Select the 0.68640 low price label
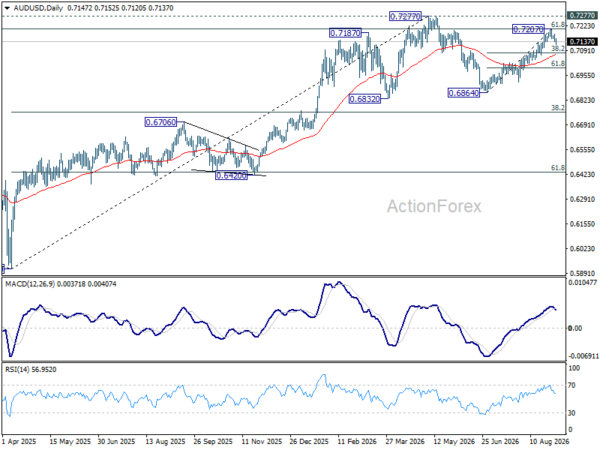Image resolution: width=600 pixels, height=450 pixels. [463, 93]
